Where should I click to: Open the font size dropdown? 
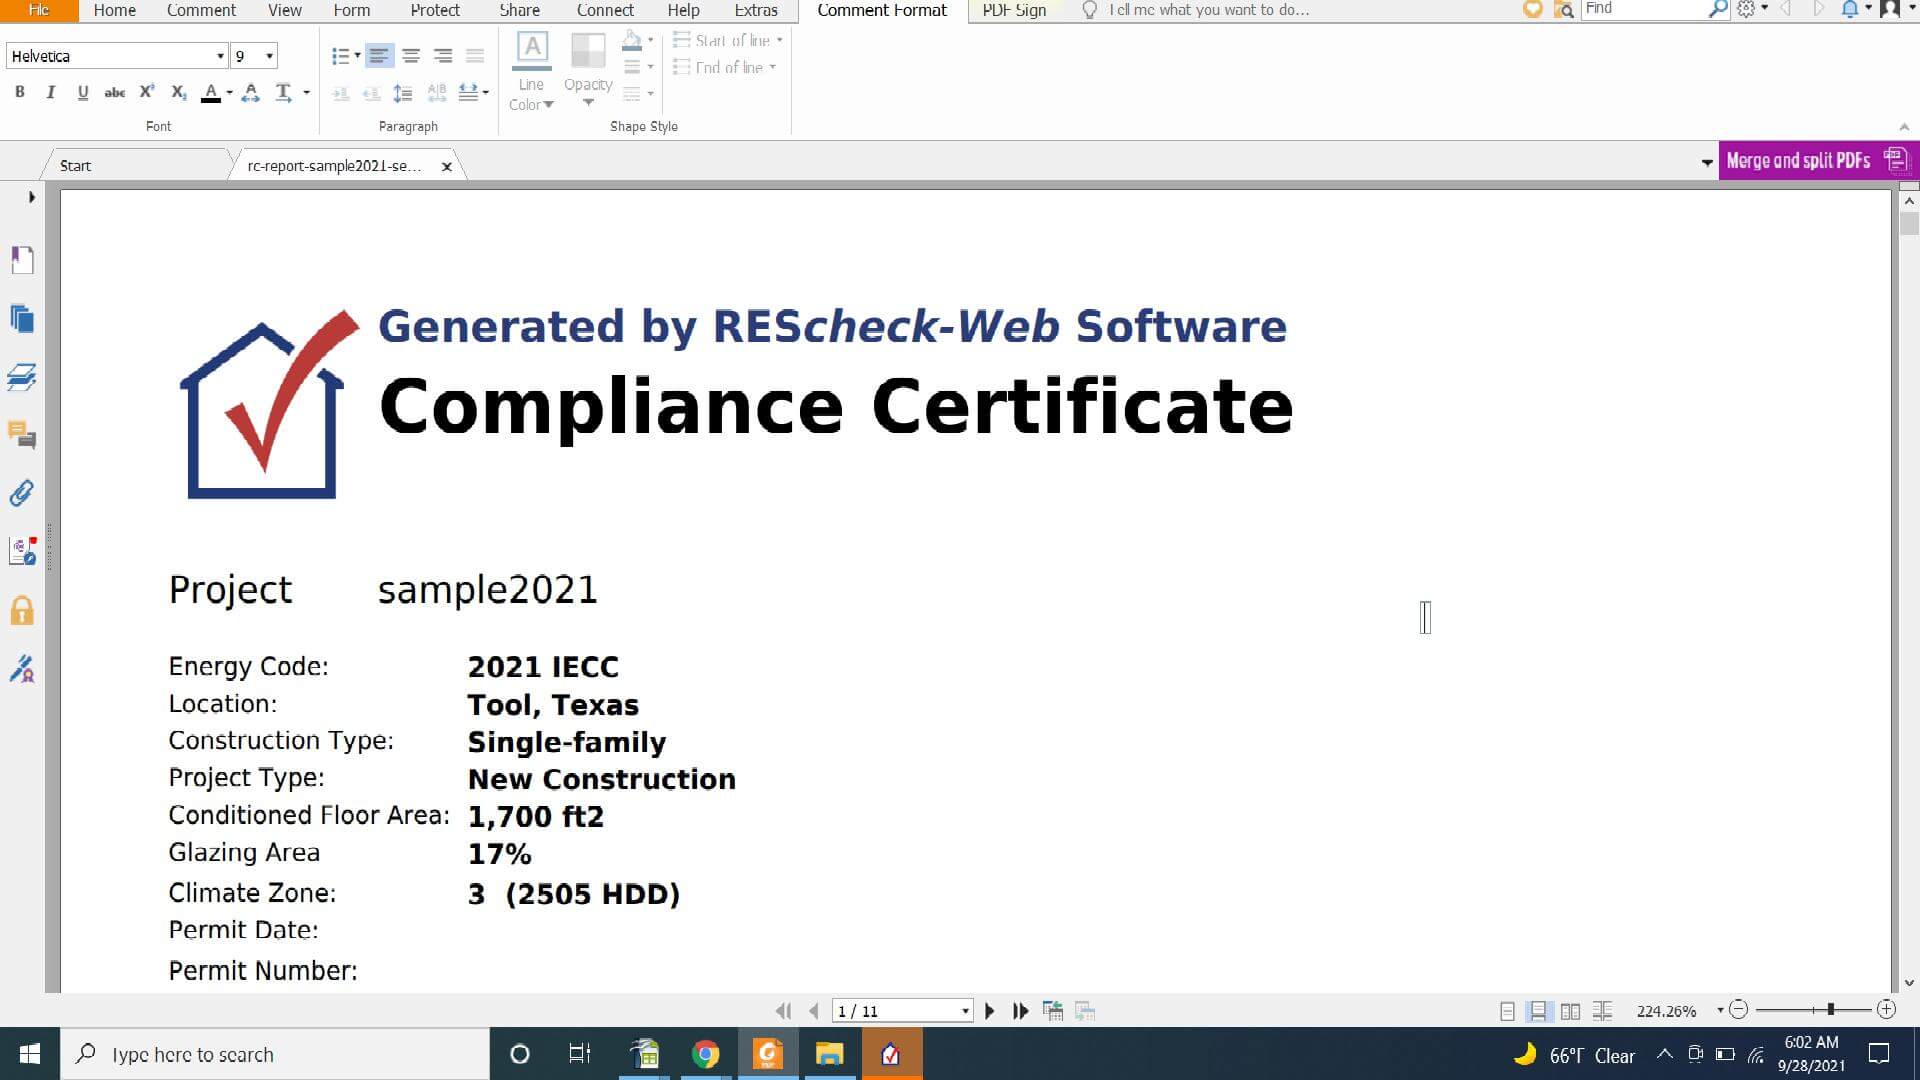[269, 56]
